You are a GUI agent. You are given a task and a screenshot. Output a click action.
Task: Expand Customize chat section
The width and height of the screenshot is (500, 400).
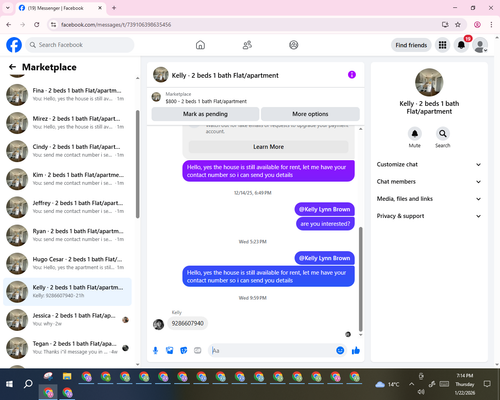point(429,164)
